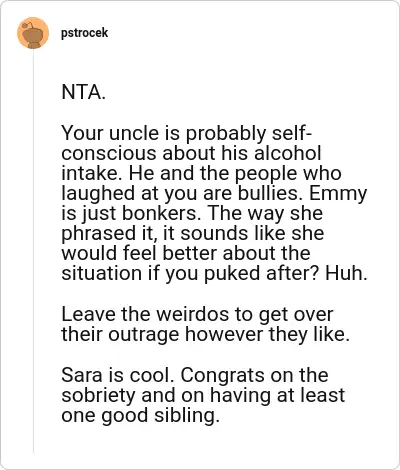400x470 pixels.
Task: Click the word "weirdos" in the third paragraph
Action: 191,314
